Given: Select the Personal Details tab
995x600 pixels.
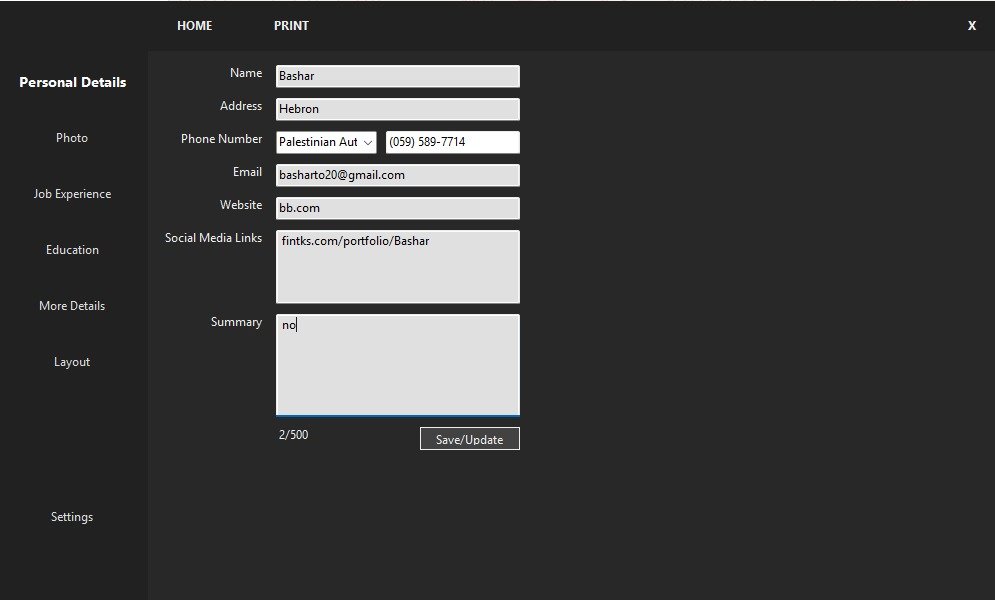Looking at the screenshot, I should [x=73, y=82].
